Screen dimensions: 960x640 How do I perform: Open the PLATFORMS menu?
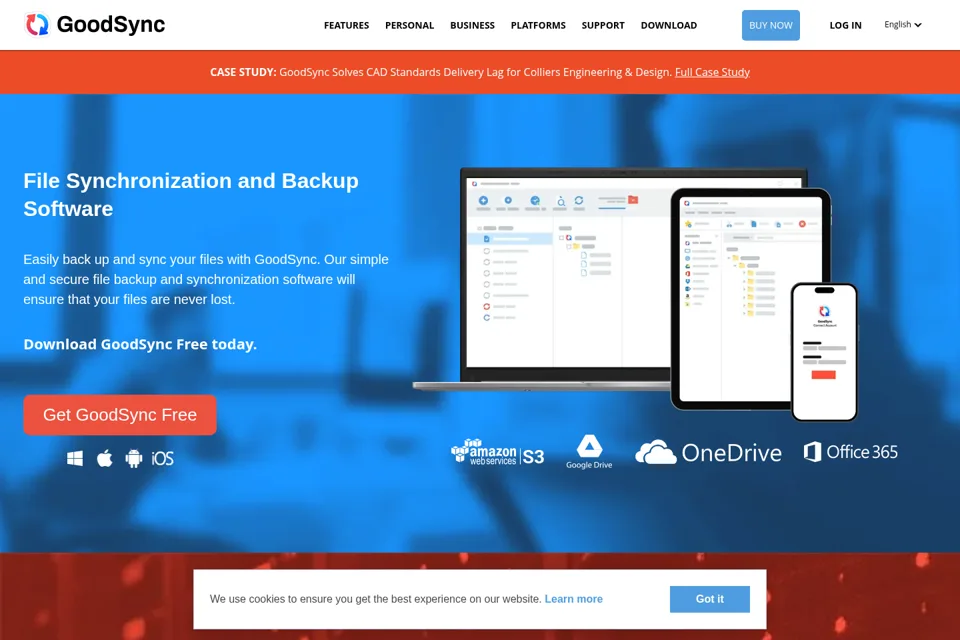point(538,25)
